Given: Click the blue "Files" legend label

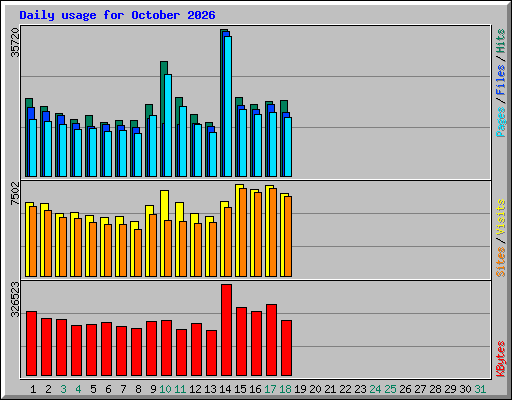Looking at the screenshot, I should click(x=501, y=80).
